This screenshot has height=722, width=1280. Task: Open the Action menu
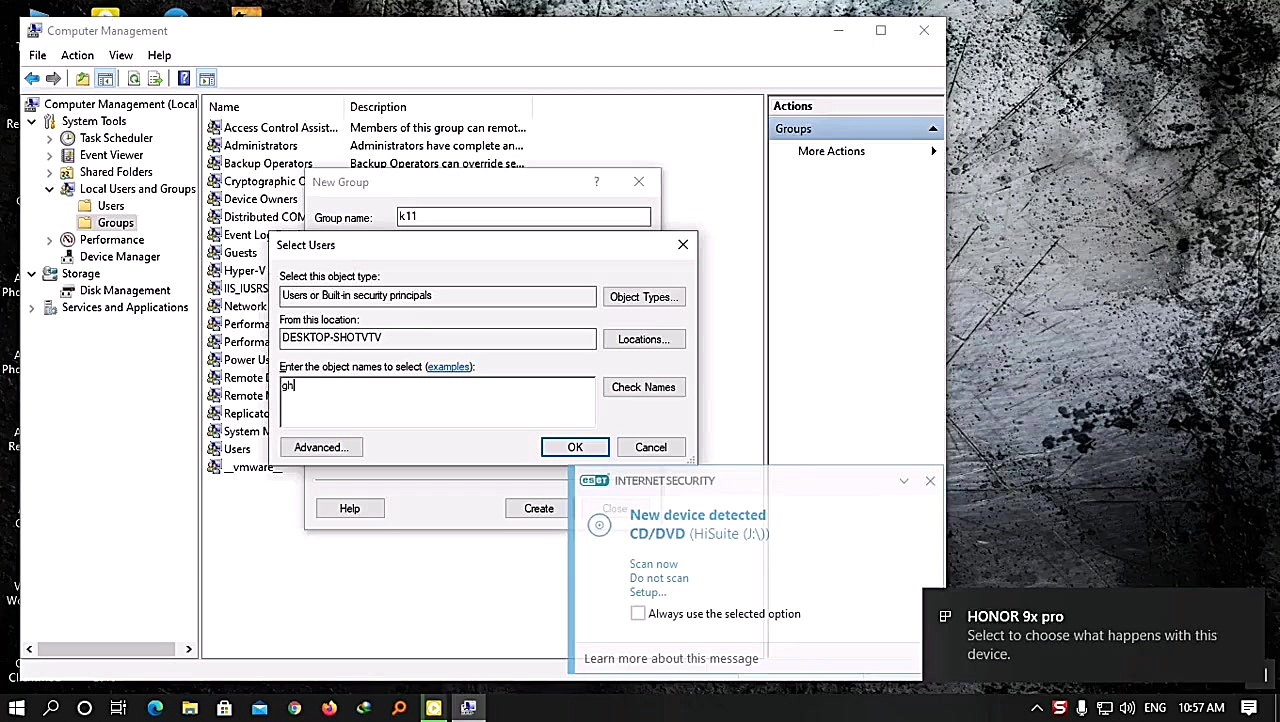pyautogui.click(x=77, y=55)
